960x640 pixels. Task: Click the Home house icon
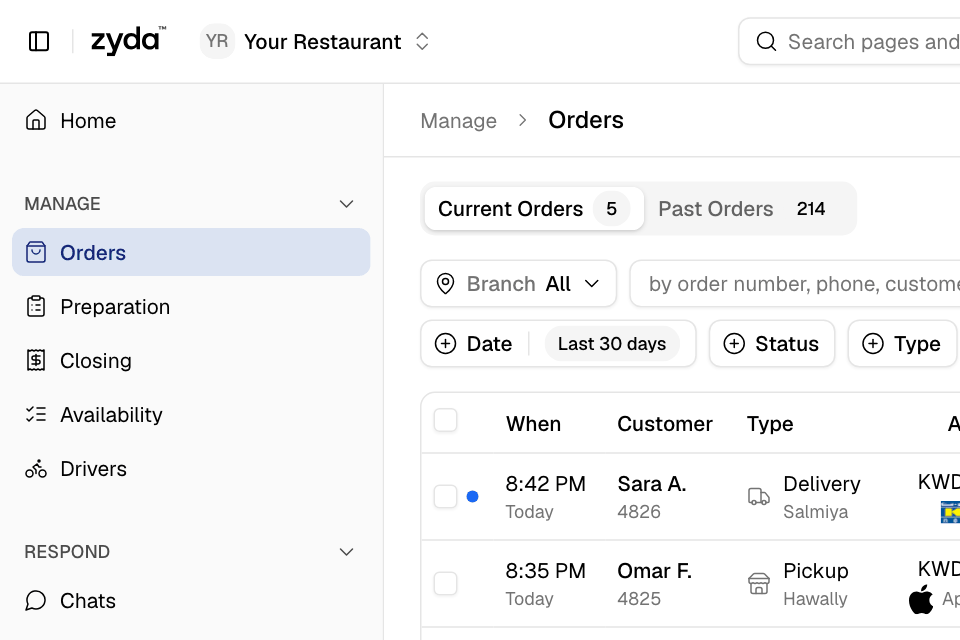pos(36,120)
